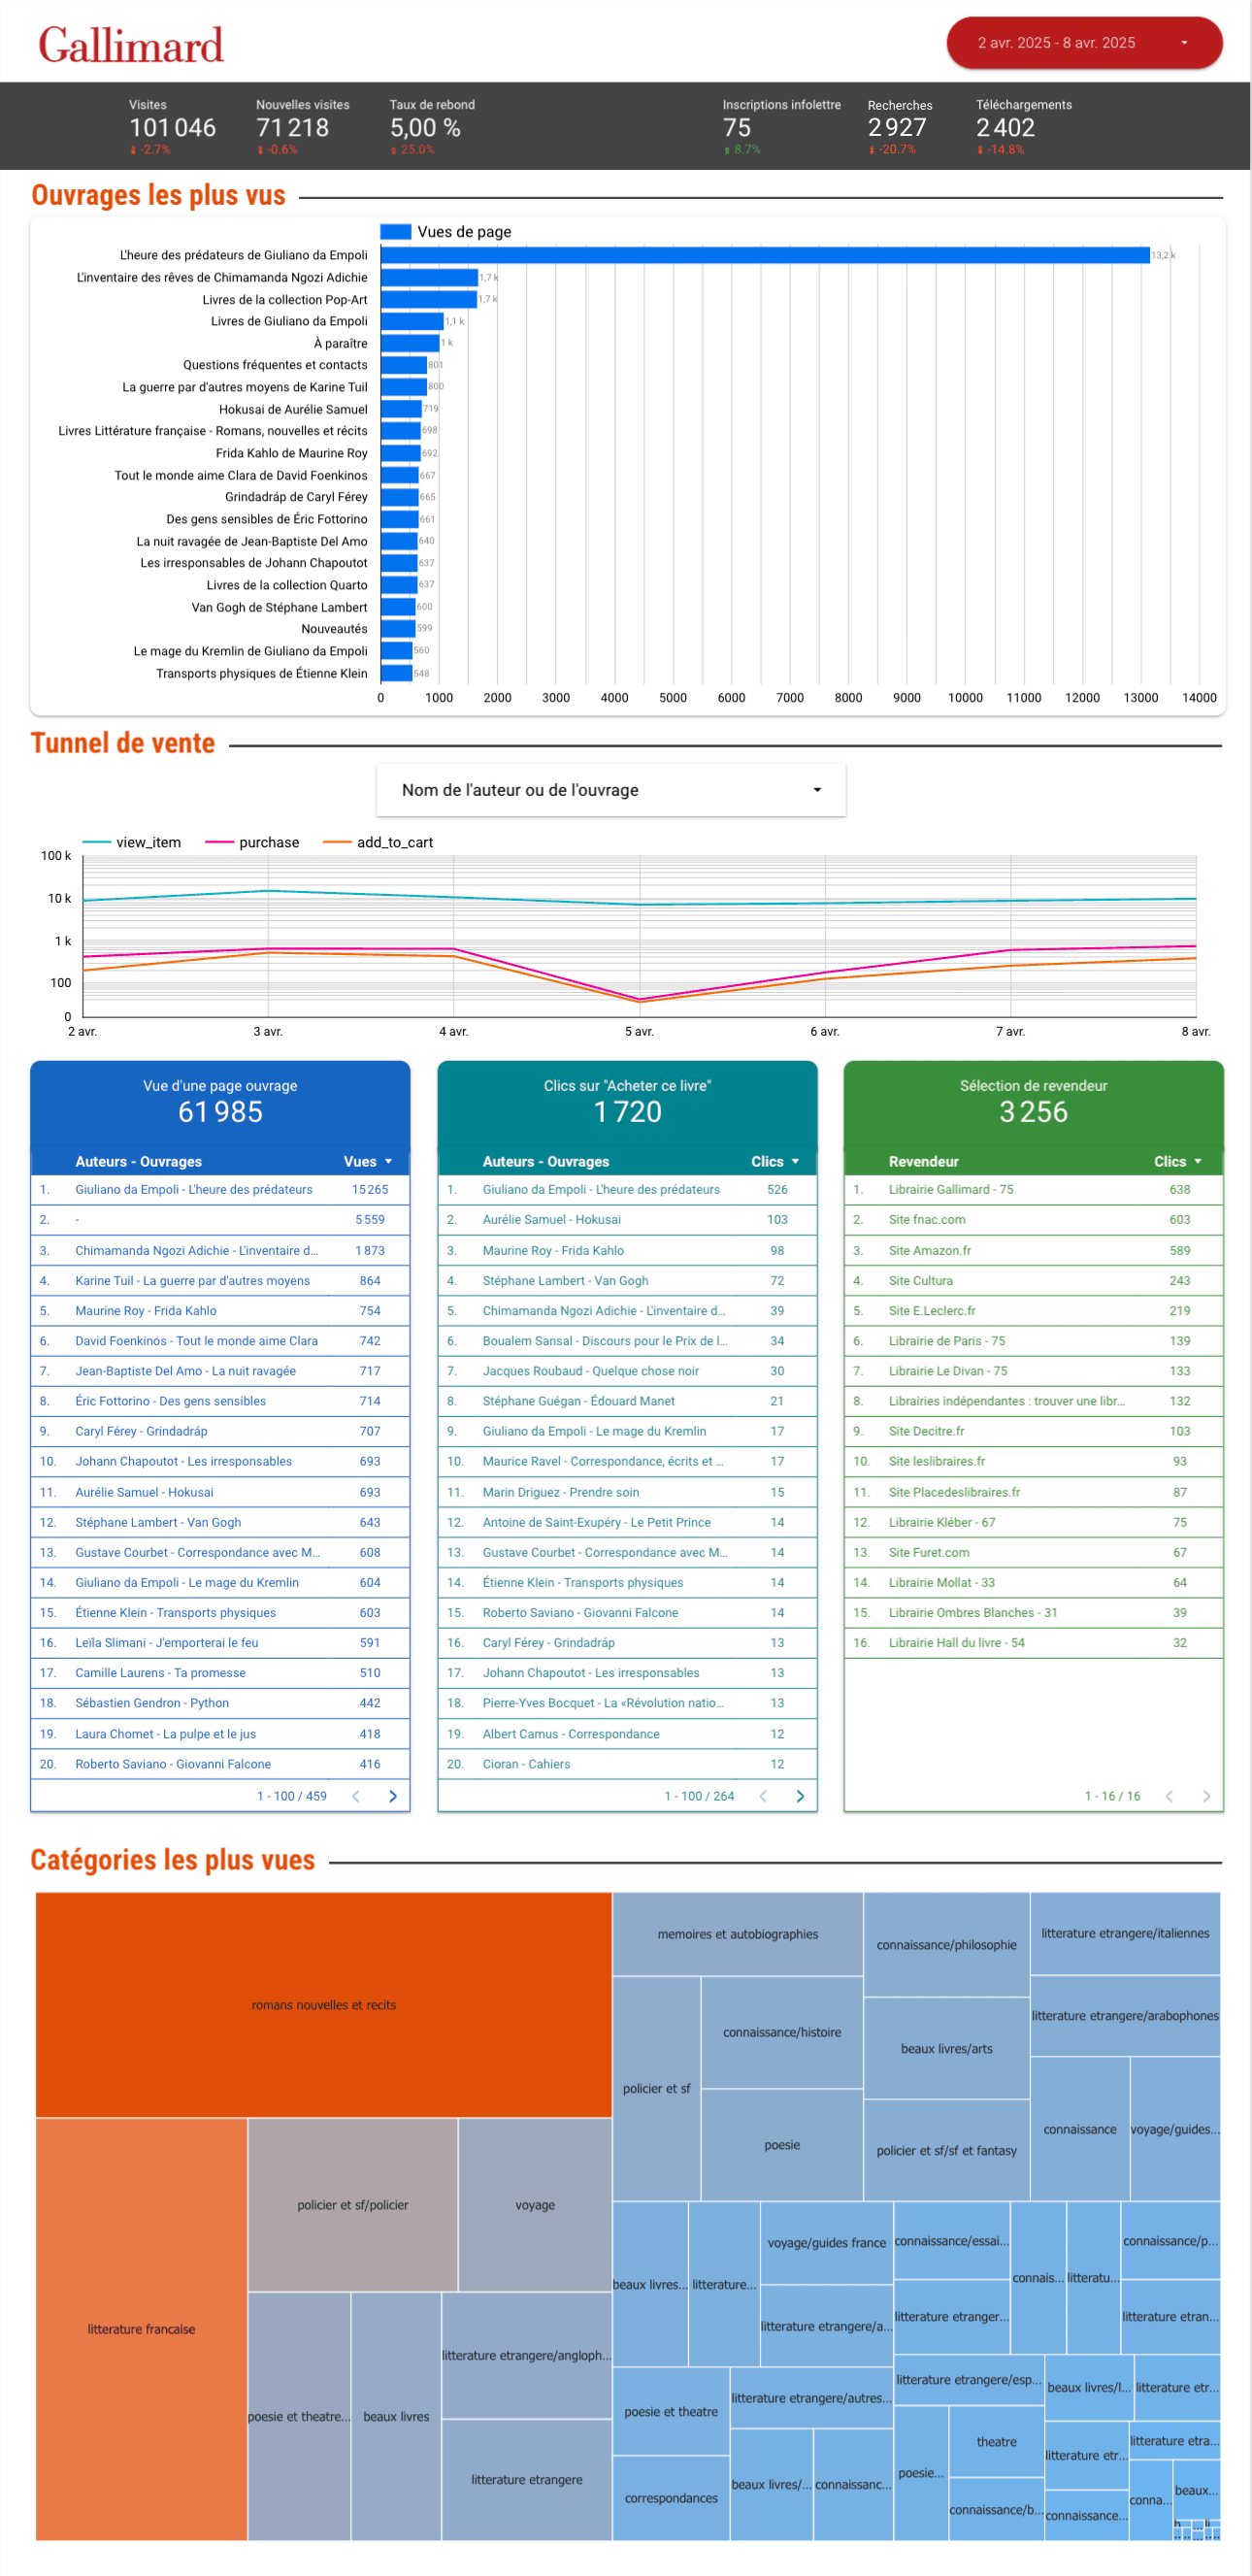Click 'Leïla Slimani - J'emporterai le feu' row

219,1642
